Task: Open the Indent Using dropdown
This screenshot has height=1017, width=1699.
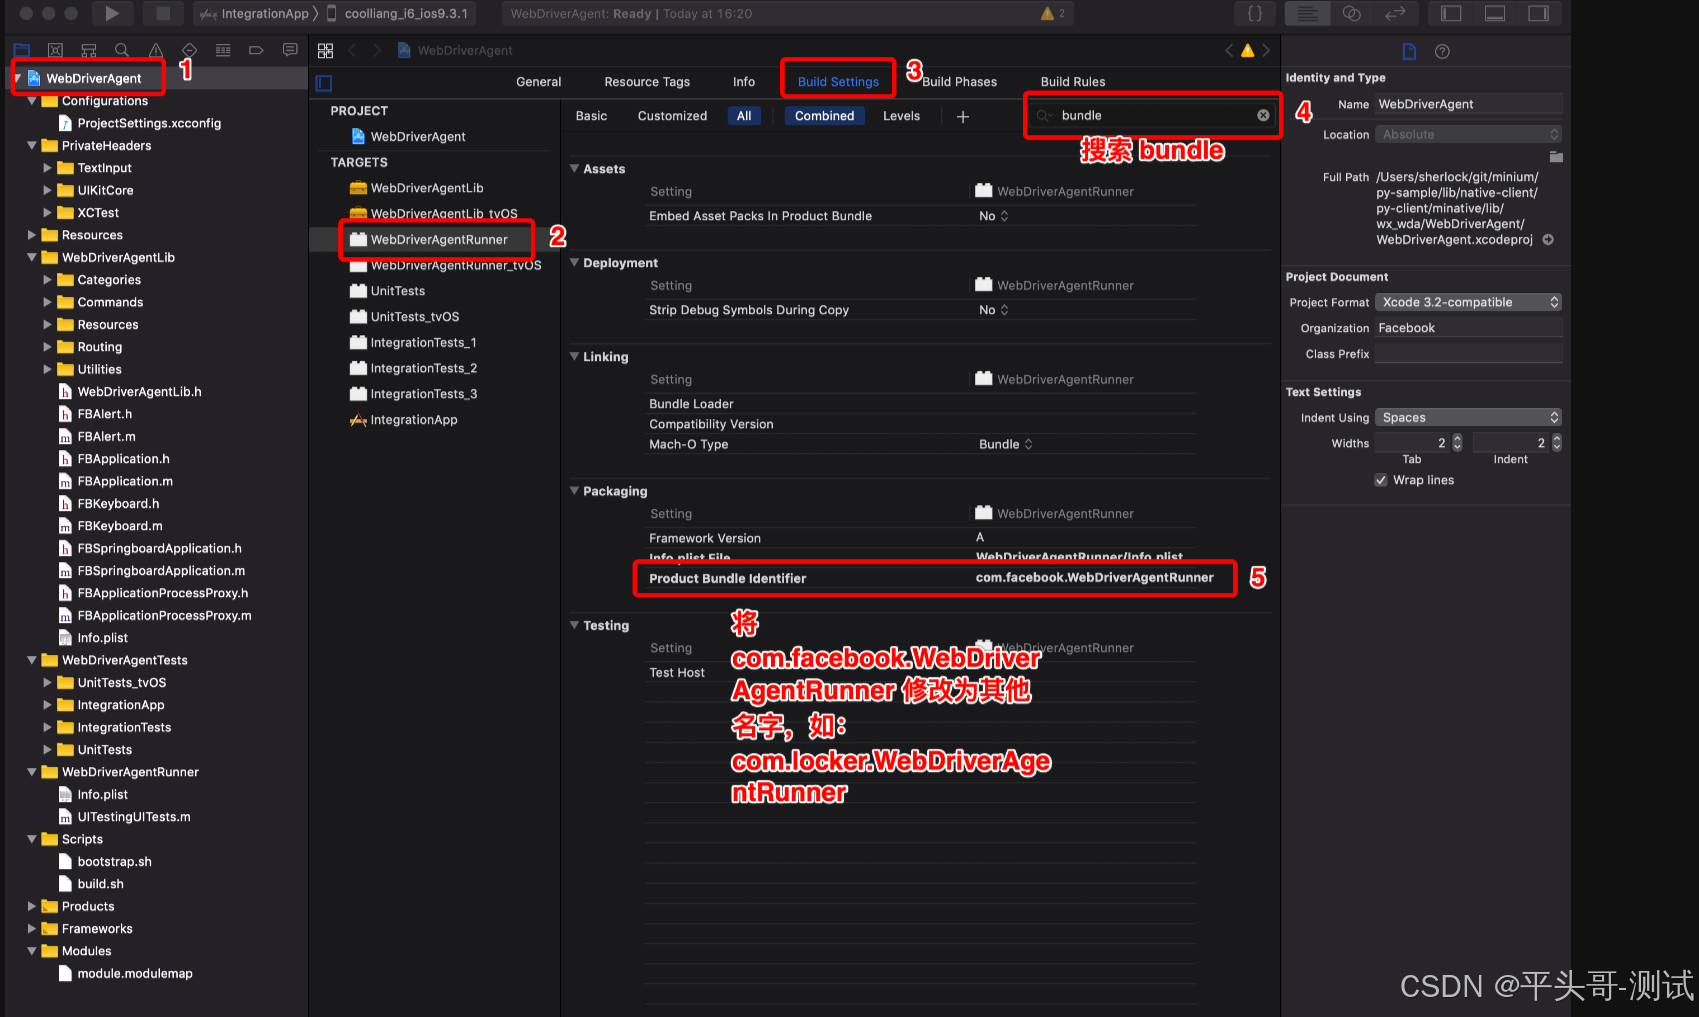Action: 1468,417
